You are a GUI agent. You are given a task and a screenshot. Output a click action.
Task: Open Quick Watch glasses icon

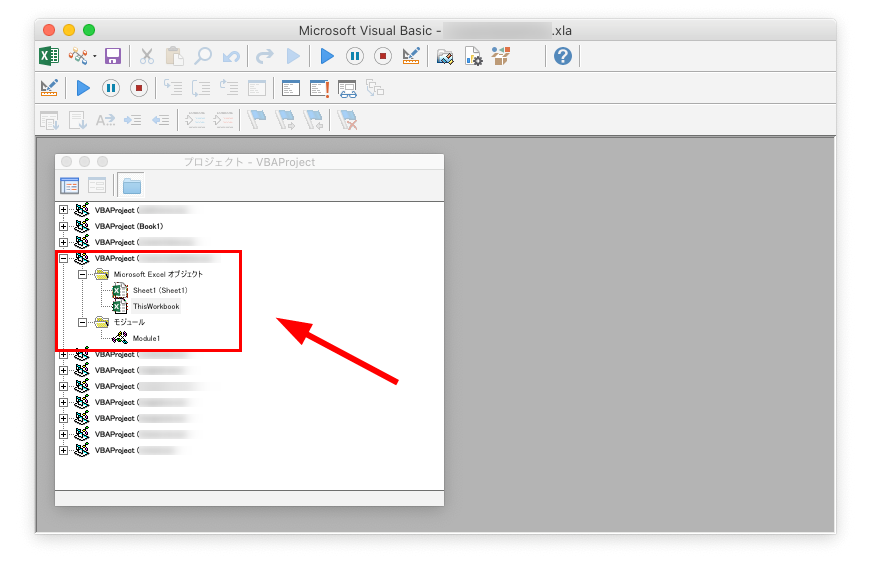point(347,89)
